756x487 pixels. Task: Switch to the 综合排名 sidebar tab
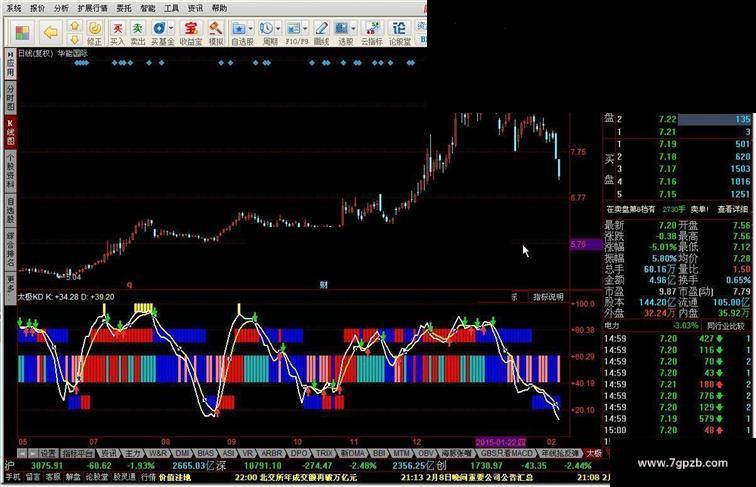pyautogui.click(x=11, y=249)
